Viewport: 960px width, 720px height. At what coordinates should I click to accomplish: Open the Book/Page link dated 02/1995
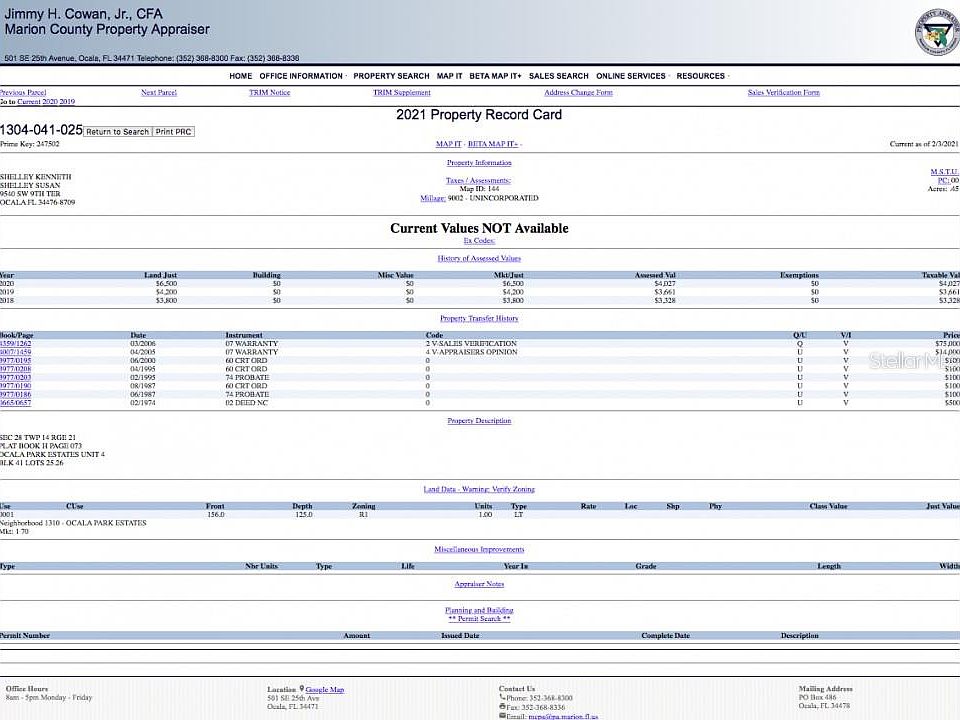coord(15,378)
